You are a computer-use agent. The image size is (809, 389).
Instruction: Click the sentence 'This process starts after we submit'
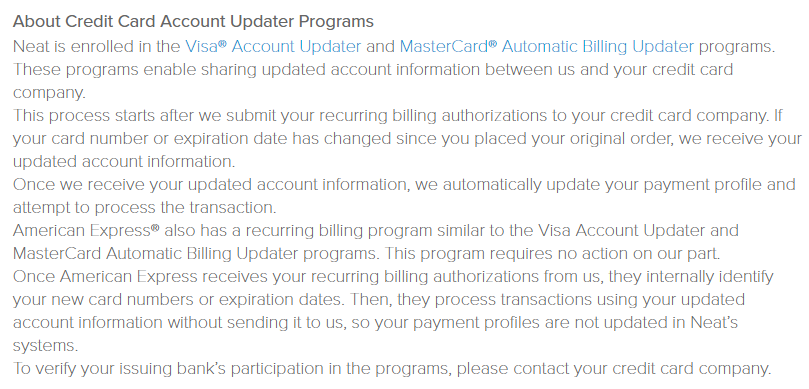point(390,116)
